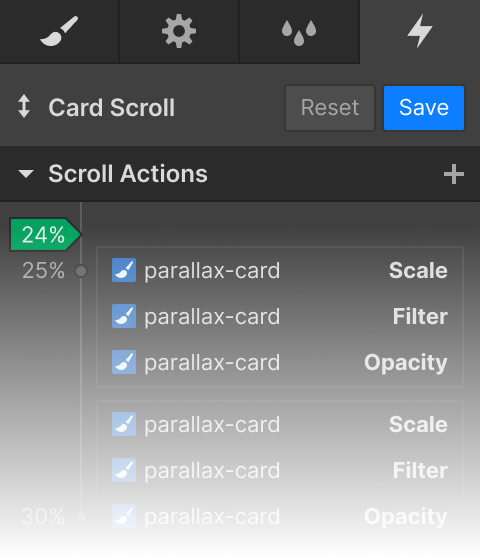Open the Style Manager droplets tab
The width and height of the screenshot is (480, 558).
click(299, 31)
